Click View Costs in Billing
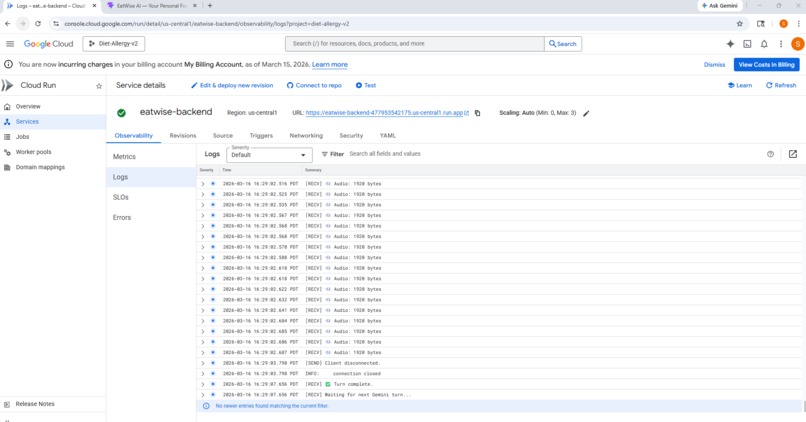 [766, 65]
